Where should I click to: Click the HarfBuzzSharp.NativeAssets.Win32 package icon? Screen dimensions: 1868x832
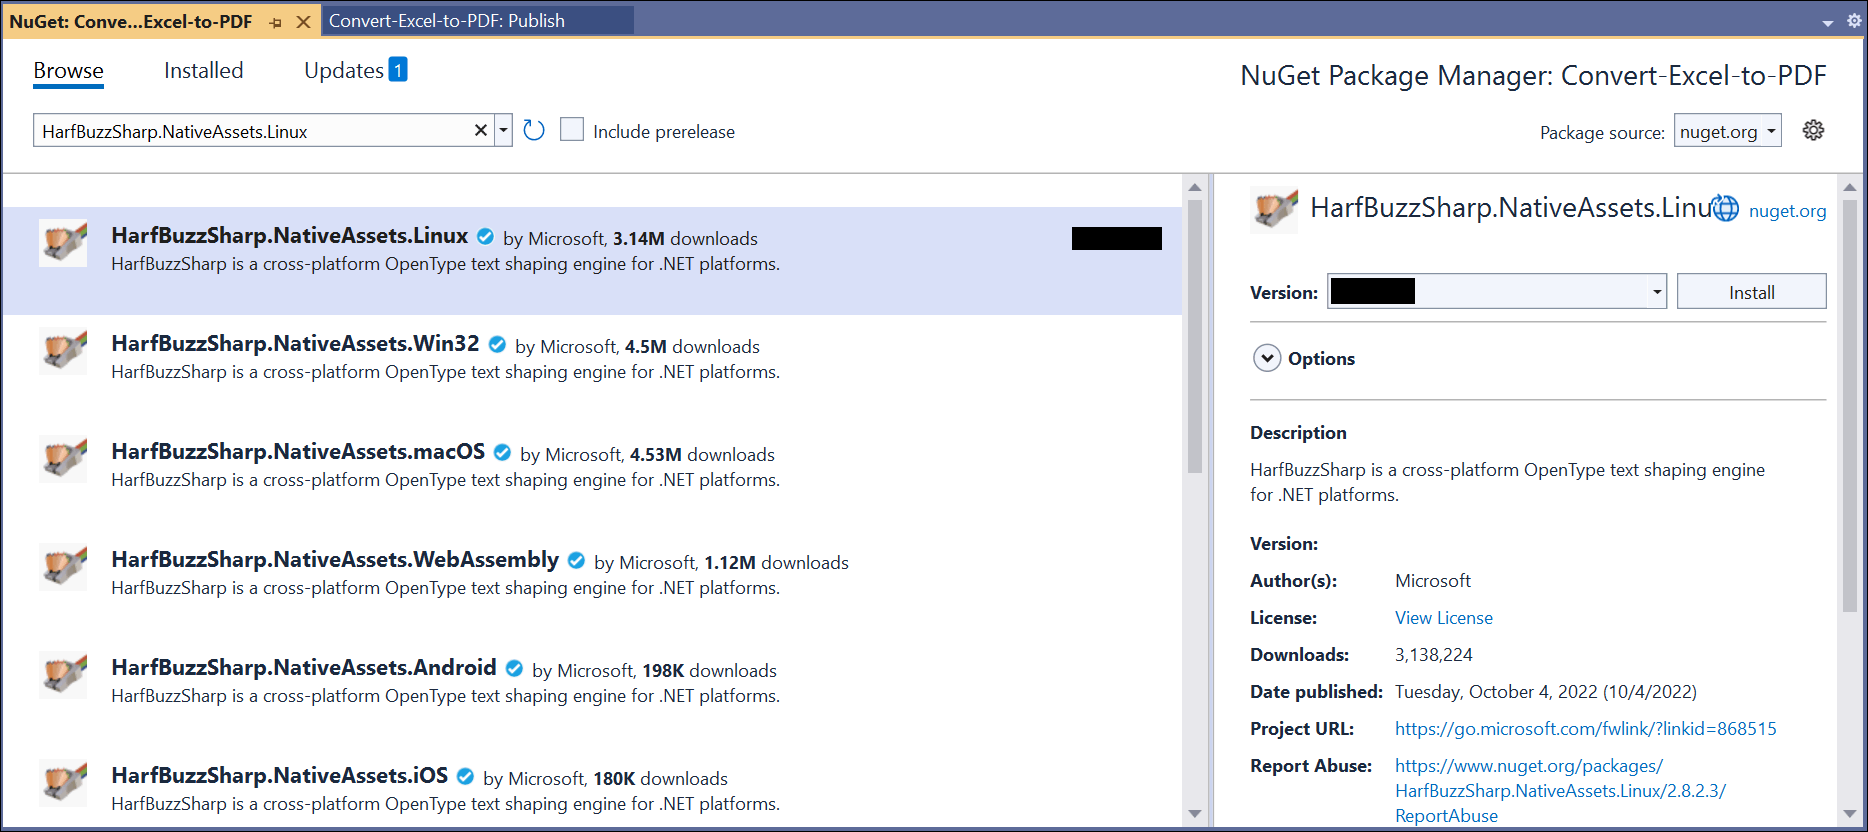tap(63, 351)
